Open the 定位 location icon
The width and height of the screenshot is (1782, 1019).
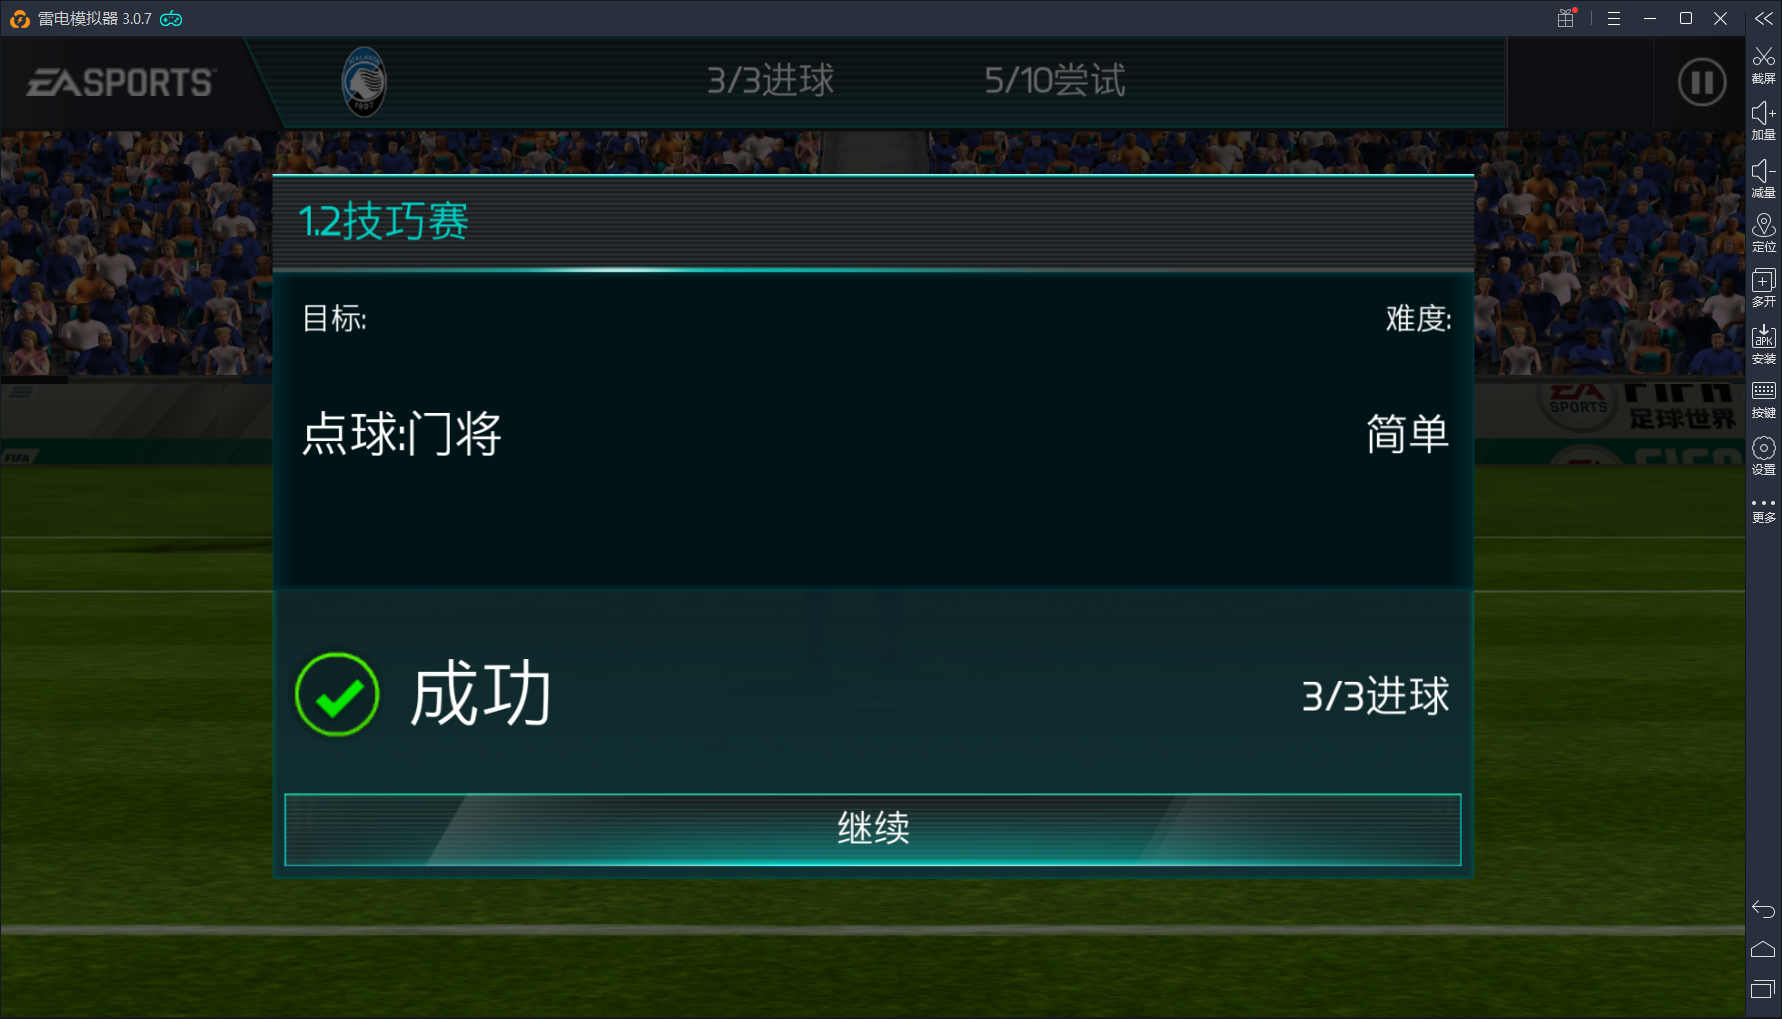point(1764,233)
